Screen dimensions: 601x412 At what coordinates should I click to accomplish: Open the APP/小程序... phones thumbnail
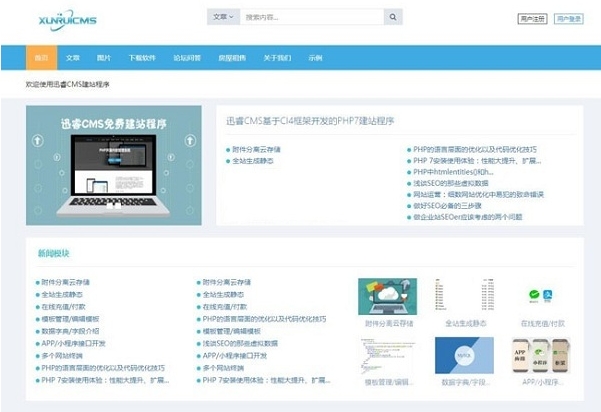coord(541,355)
